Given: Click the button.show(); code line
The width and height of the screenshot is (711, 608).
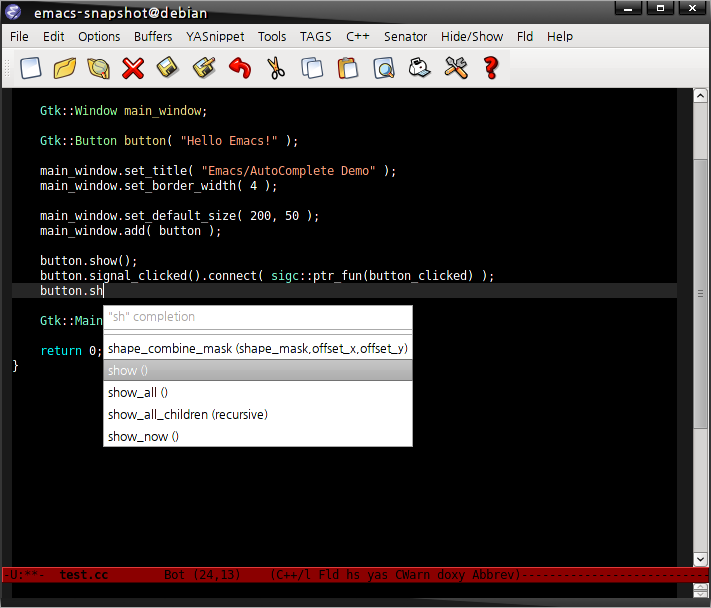Looking at the screenshot, I should tap(88, 260).
